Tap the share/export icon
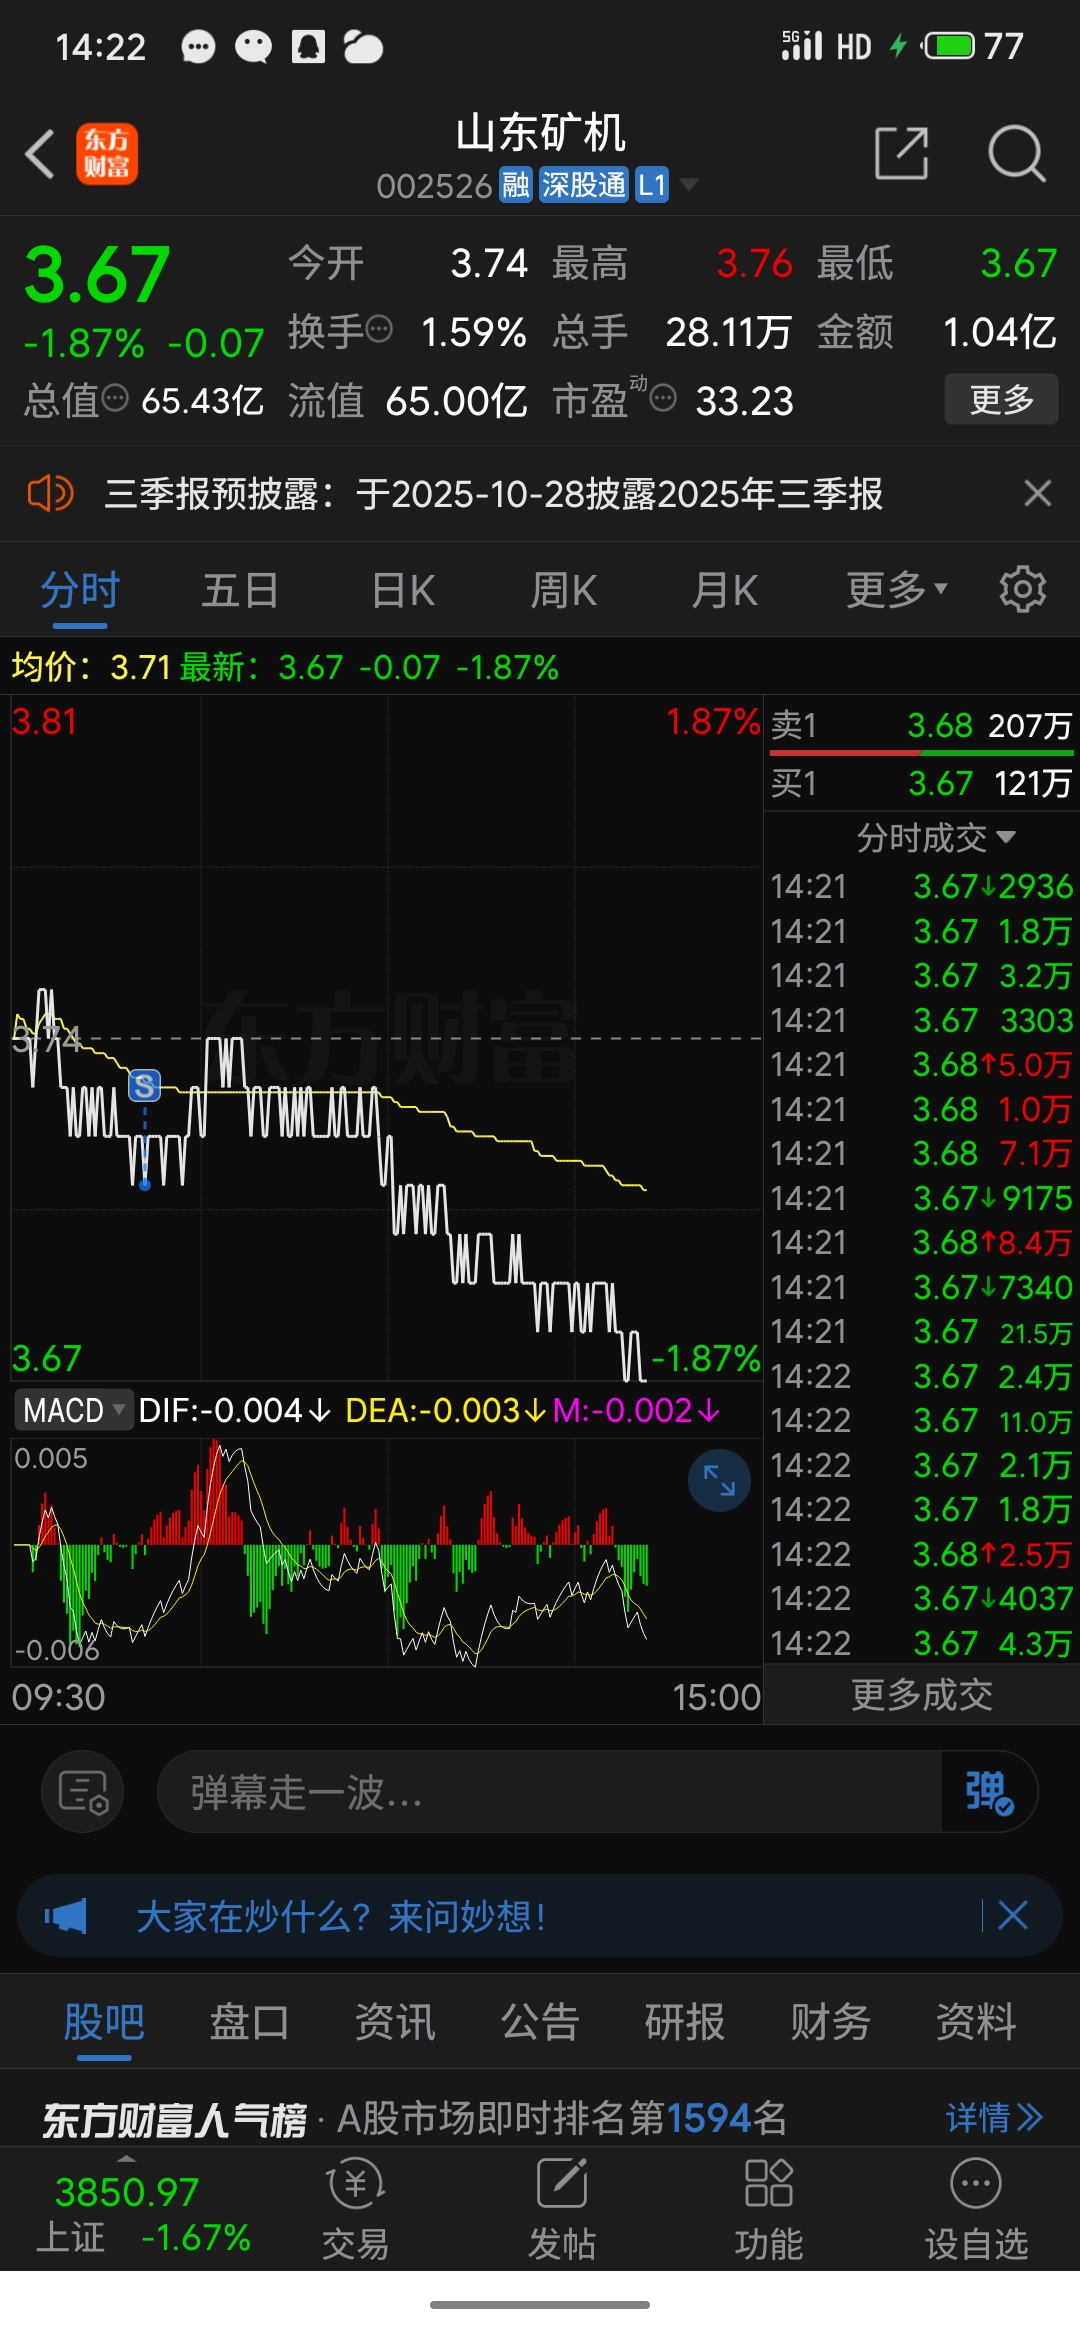Image resolution: width=1080 pixels, height=2340 pixels. pyautogui.click(x=901, y=154)
